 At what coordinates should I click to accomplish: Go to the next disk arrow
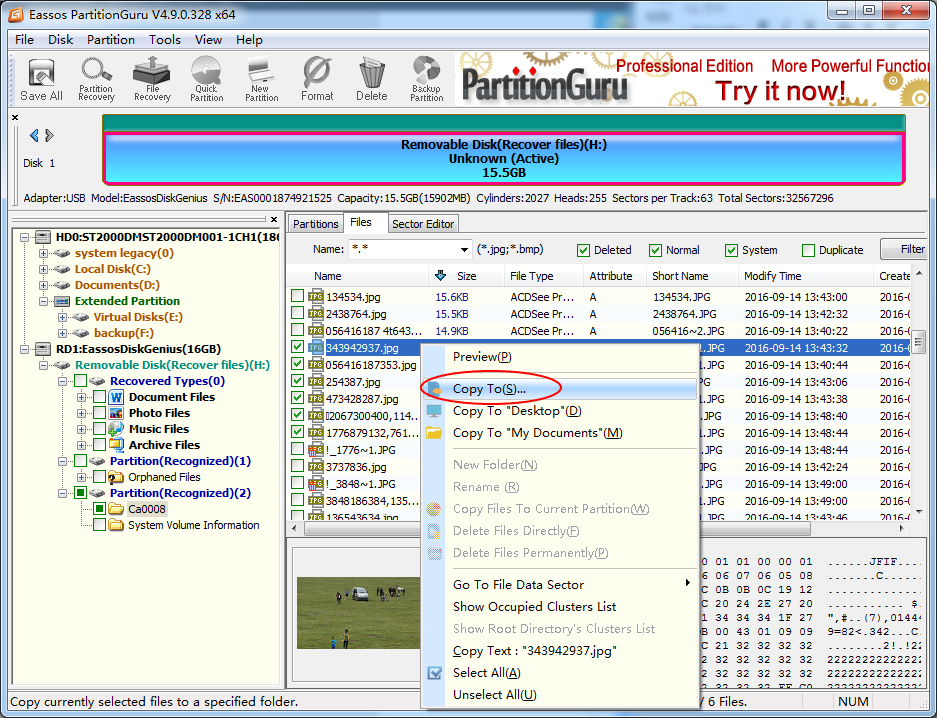(x=50, y=136)
